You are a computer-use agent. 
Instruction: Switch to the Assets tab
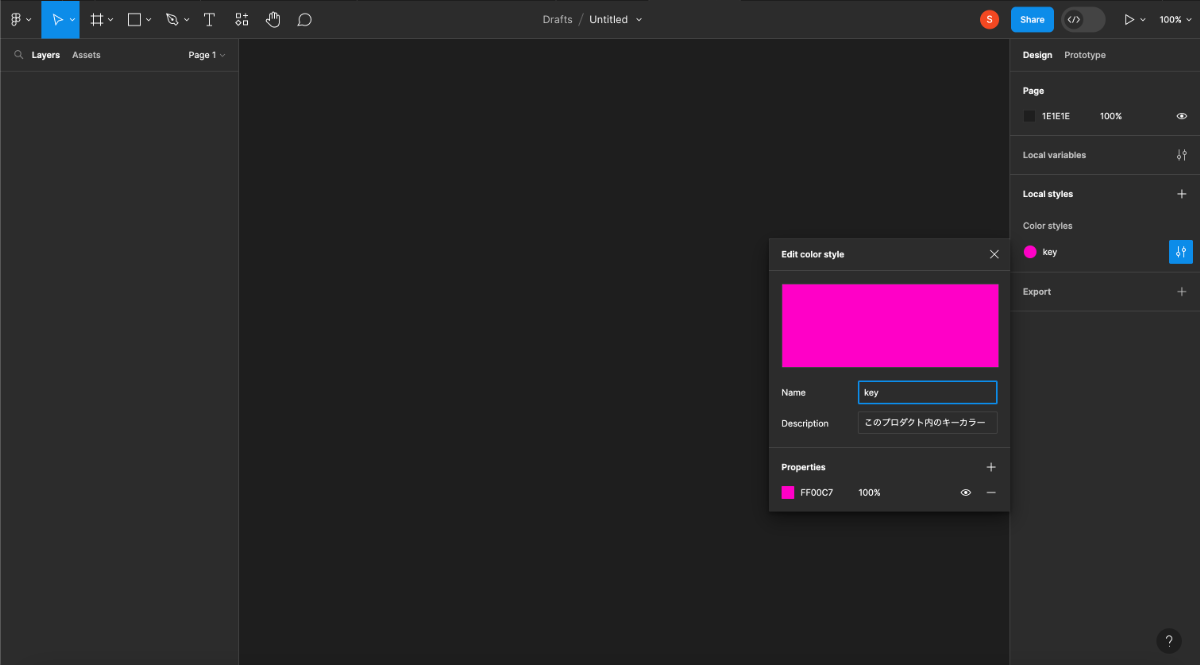click(x=86, y=55)
